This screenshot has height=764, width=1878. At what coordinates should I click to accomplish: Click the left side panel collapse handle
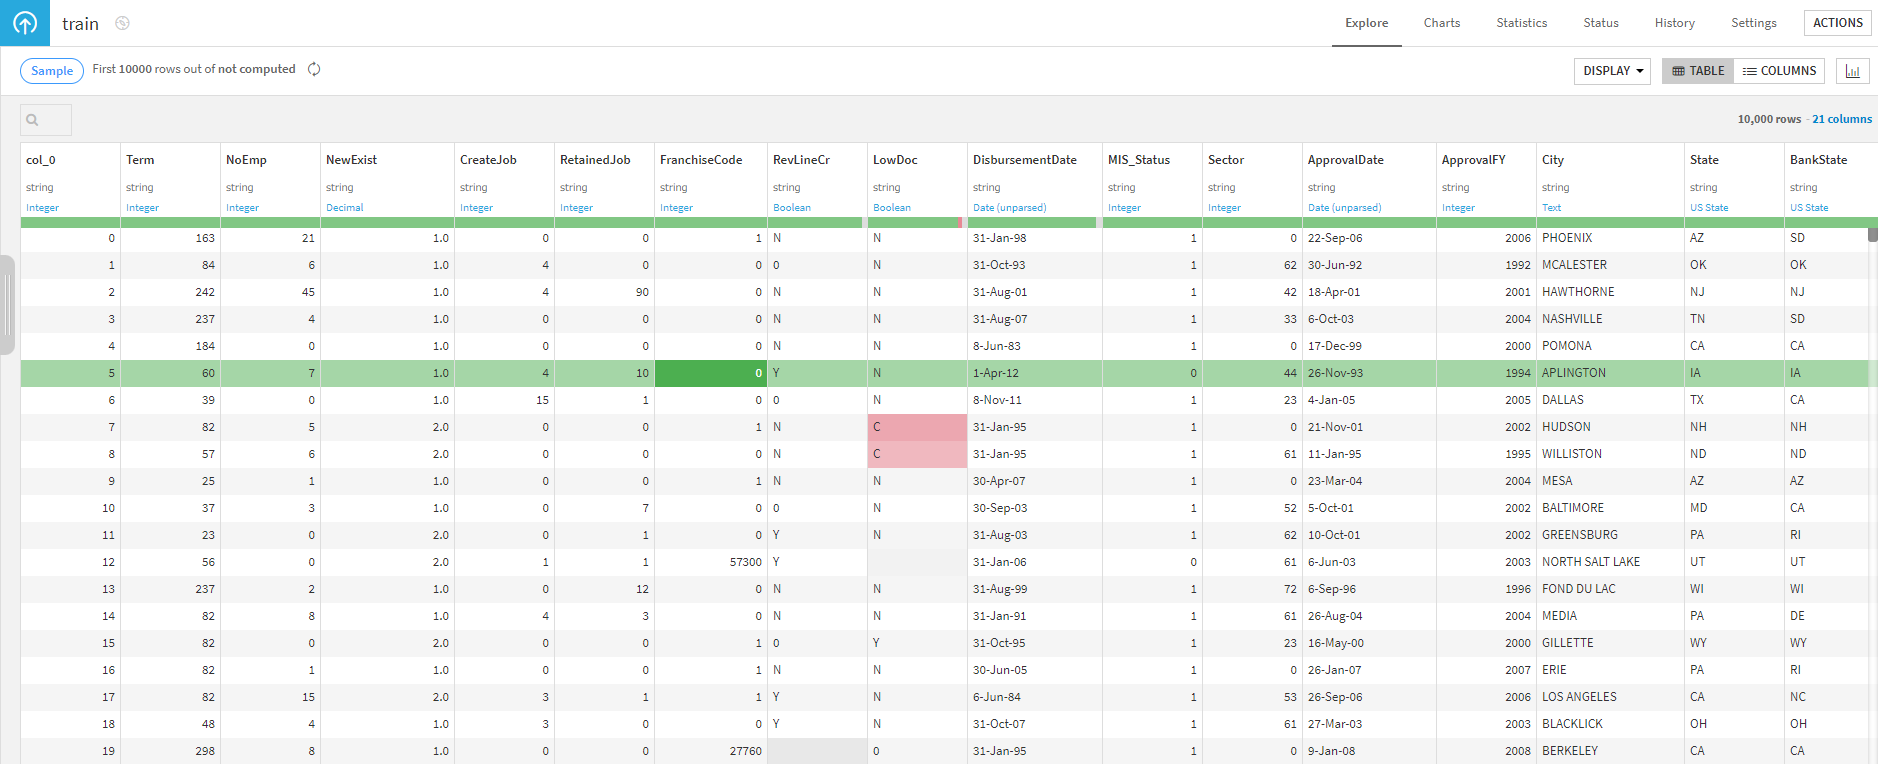7,305
